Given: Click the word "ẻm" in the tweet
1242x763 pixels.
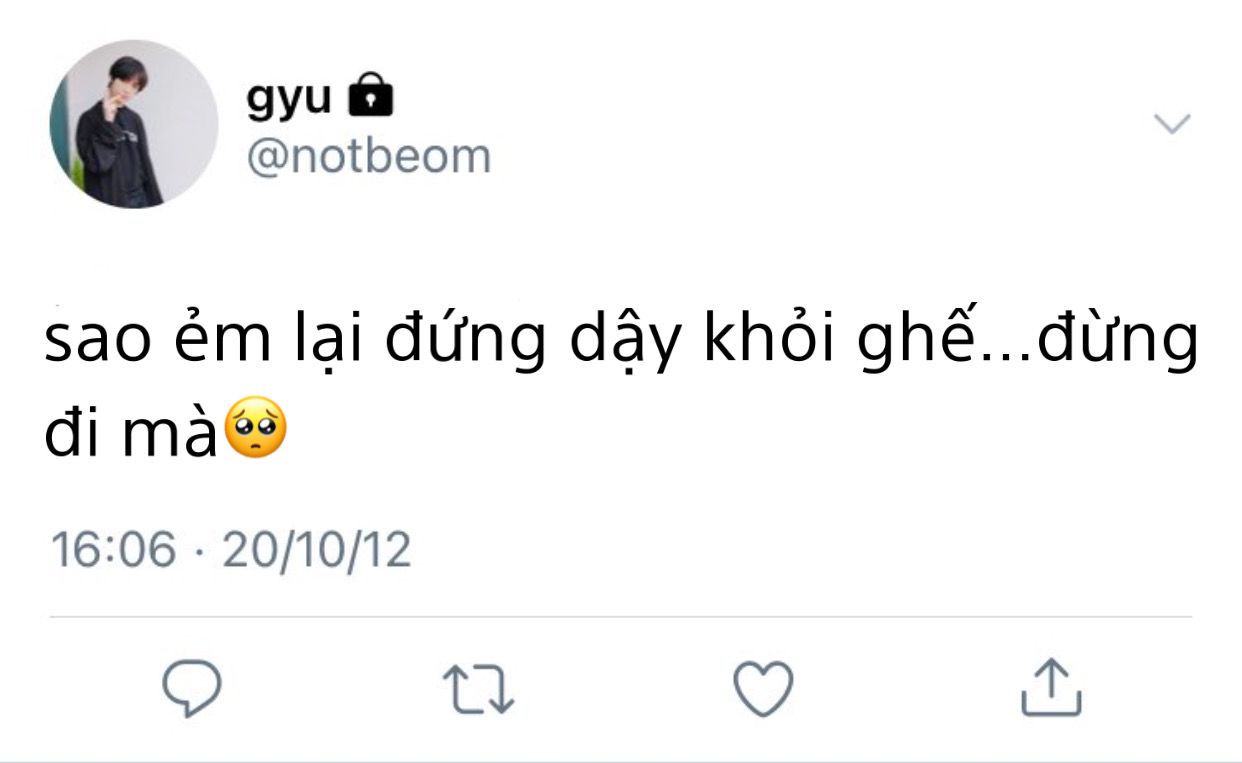Looking at the screenshot, I should [x=216, y=342].
